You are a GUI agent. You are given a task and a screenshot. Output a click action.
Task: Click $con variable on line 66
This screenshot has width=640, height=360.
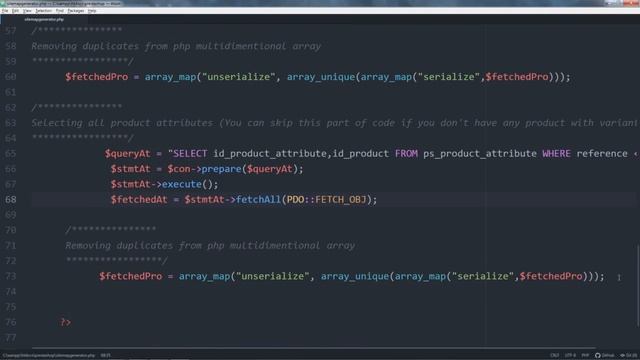pos(179,169)
